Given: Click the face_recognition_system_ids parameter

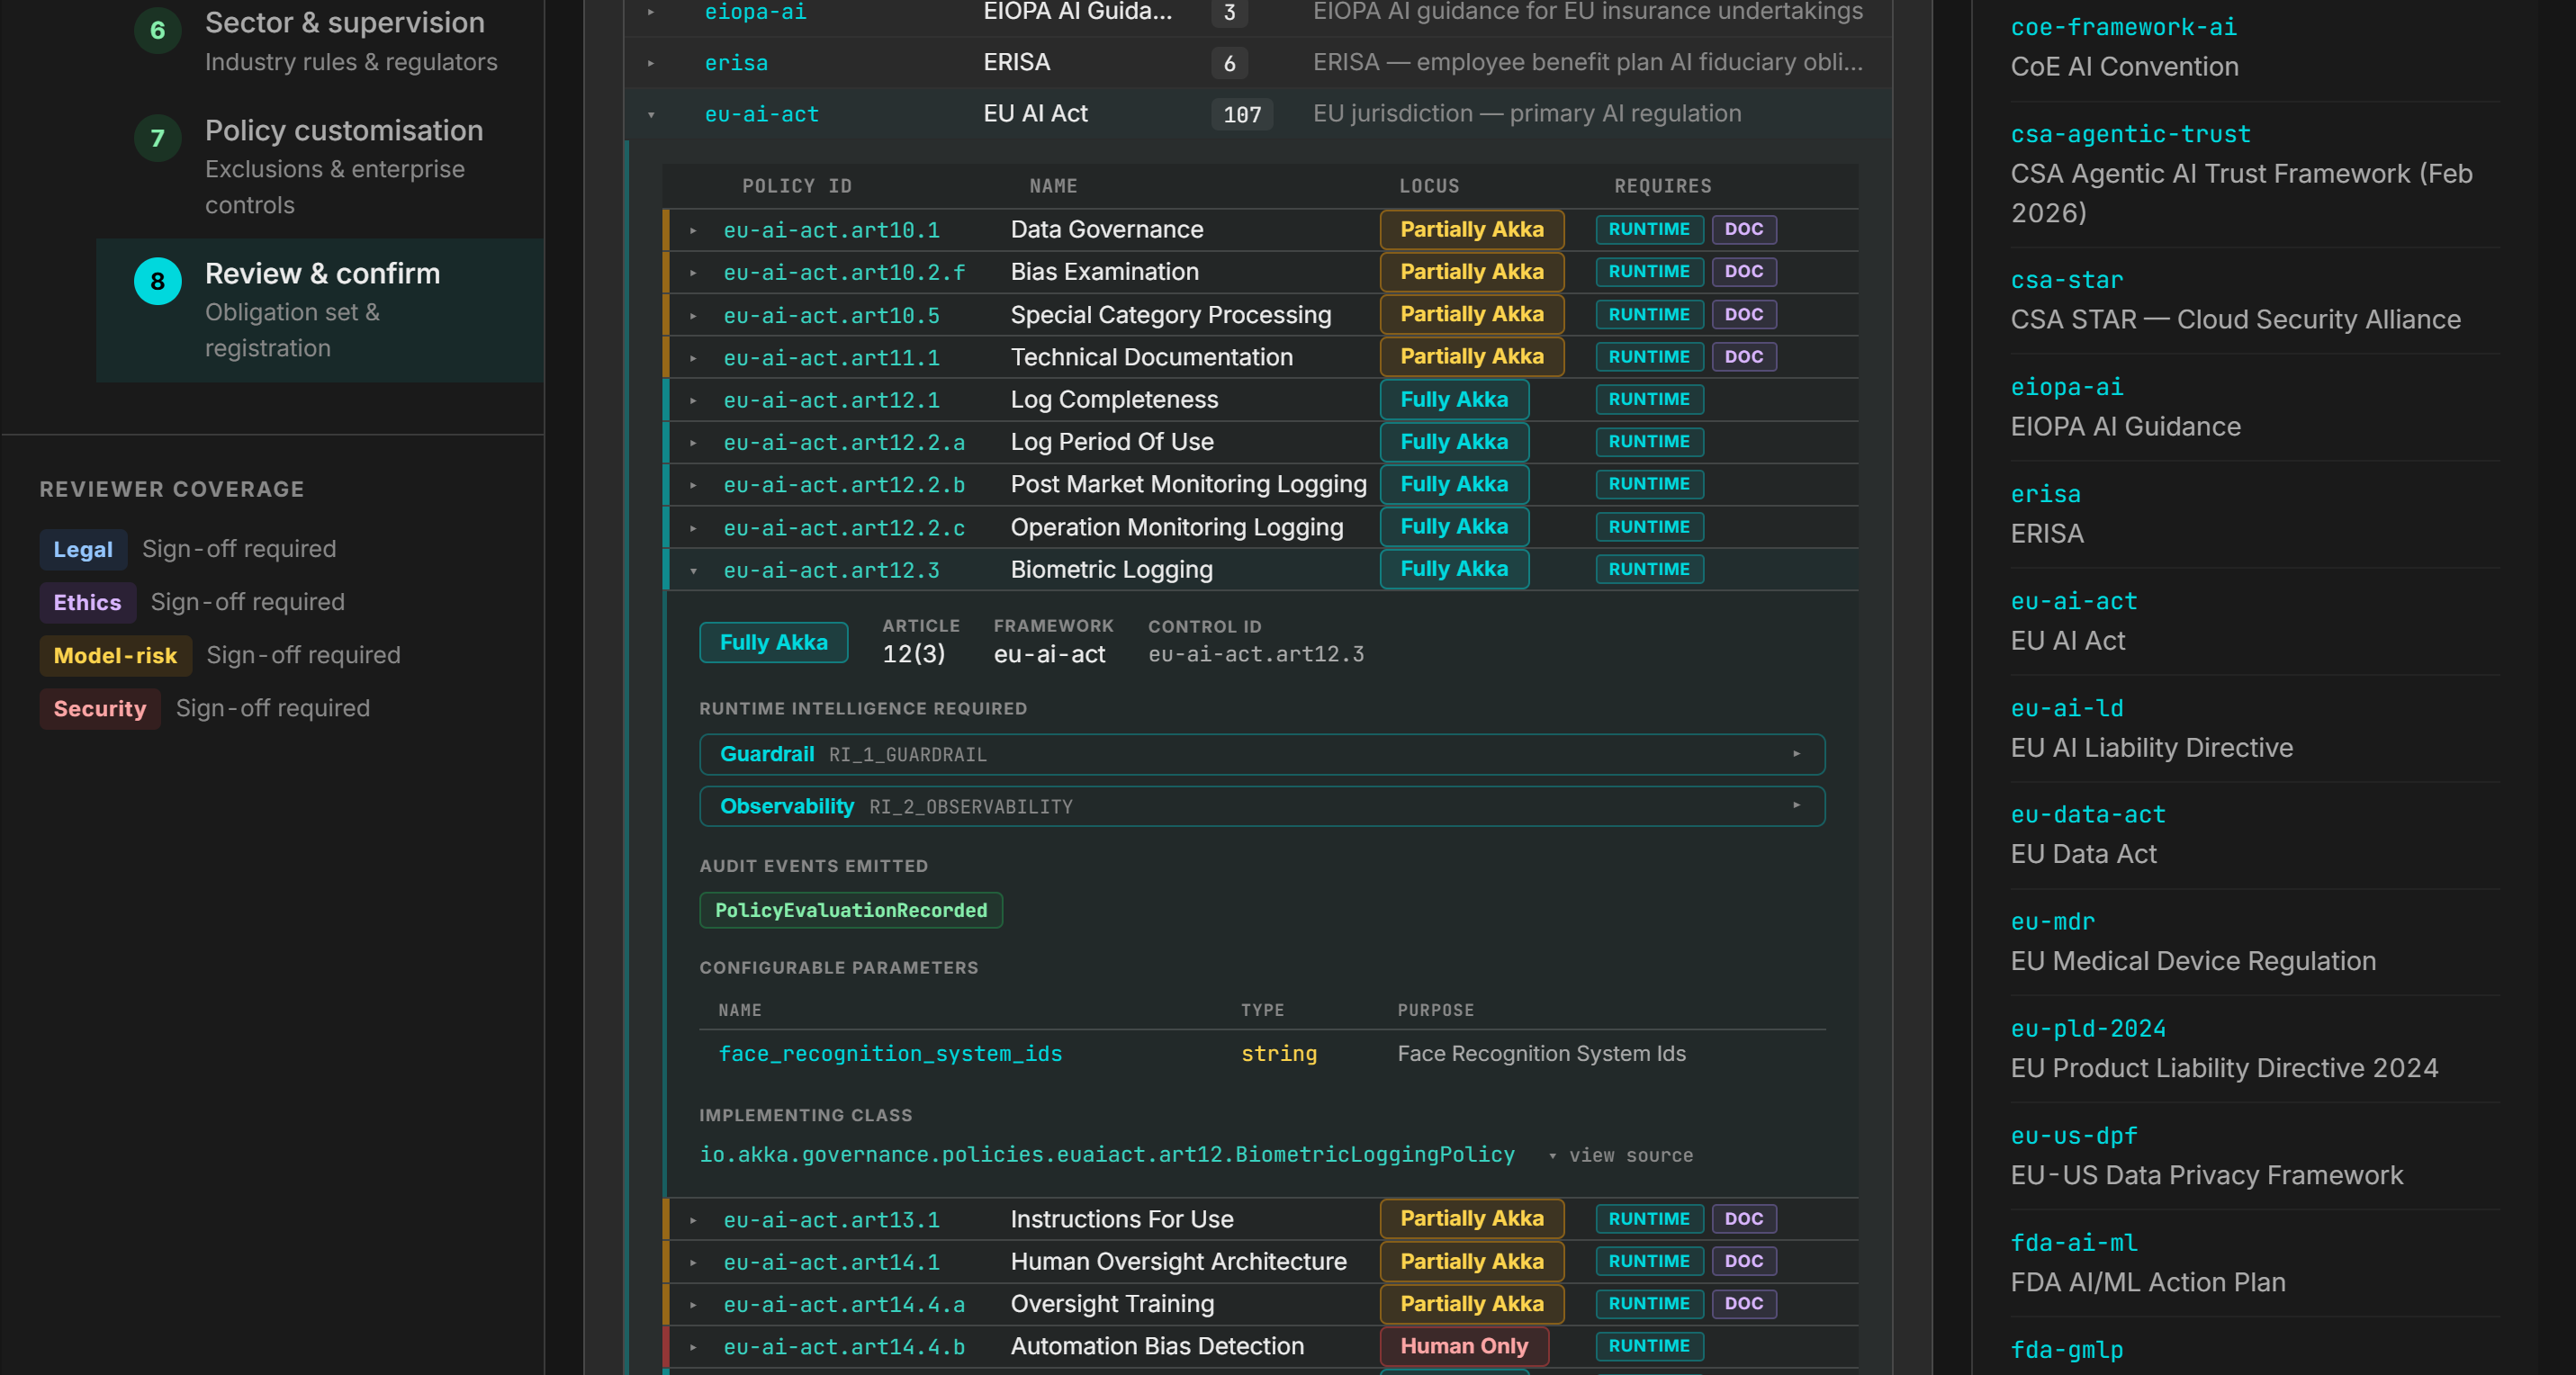Looking at the screenshot, I should point(889,1054).
